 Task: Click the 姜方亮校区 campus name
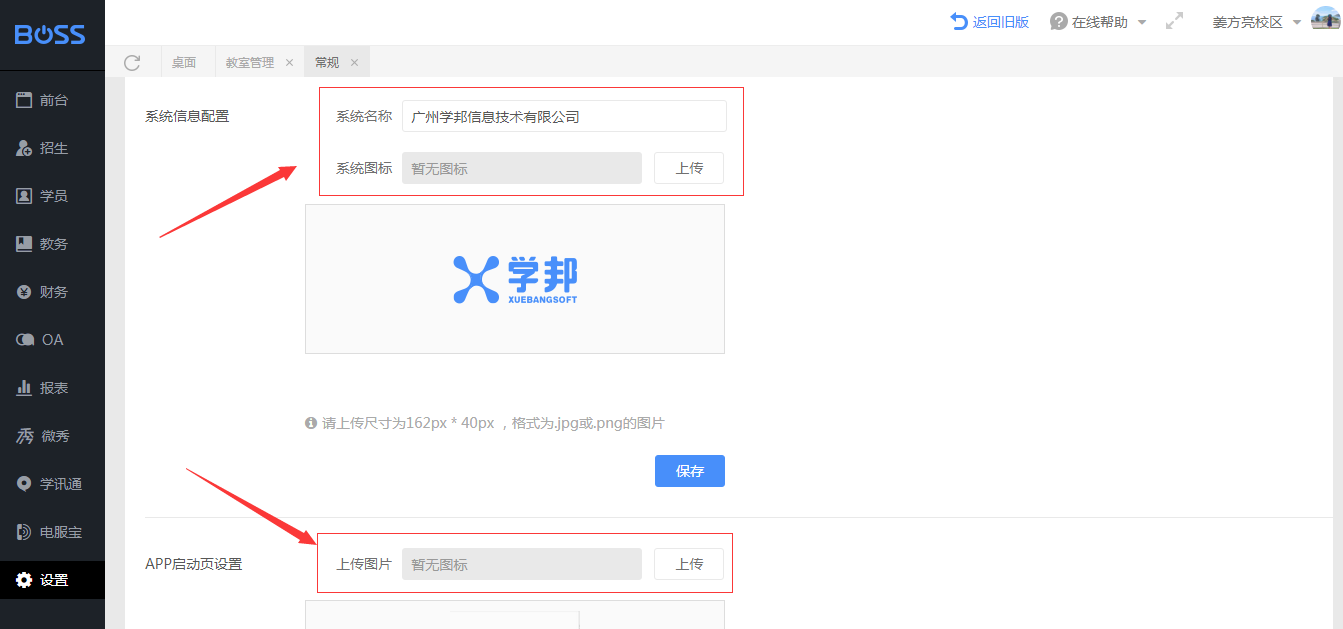[x=1247, y=22]
